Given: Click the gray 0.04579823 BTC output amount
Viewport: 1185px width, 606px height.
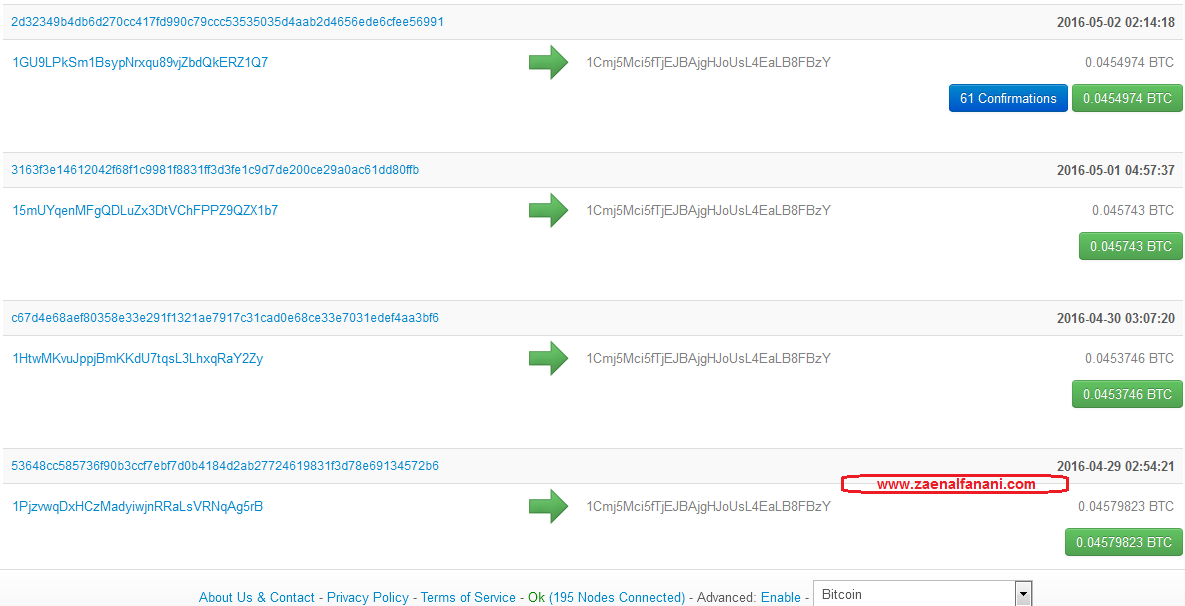Looking at the screenshot, I should 1127,507.
